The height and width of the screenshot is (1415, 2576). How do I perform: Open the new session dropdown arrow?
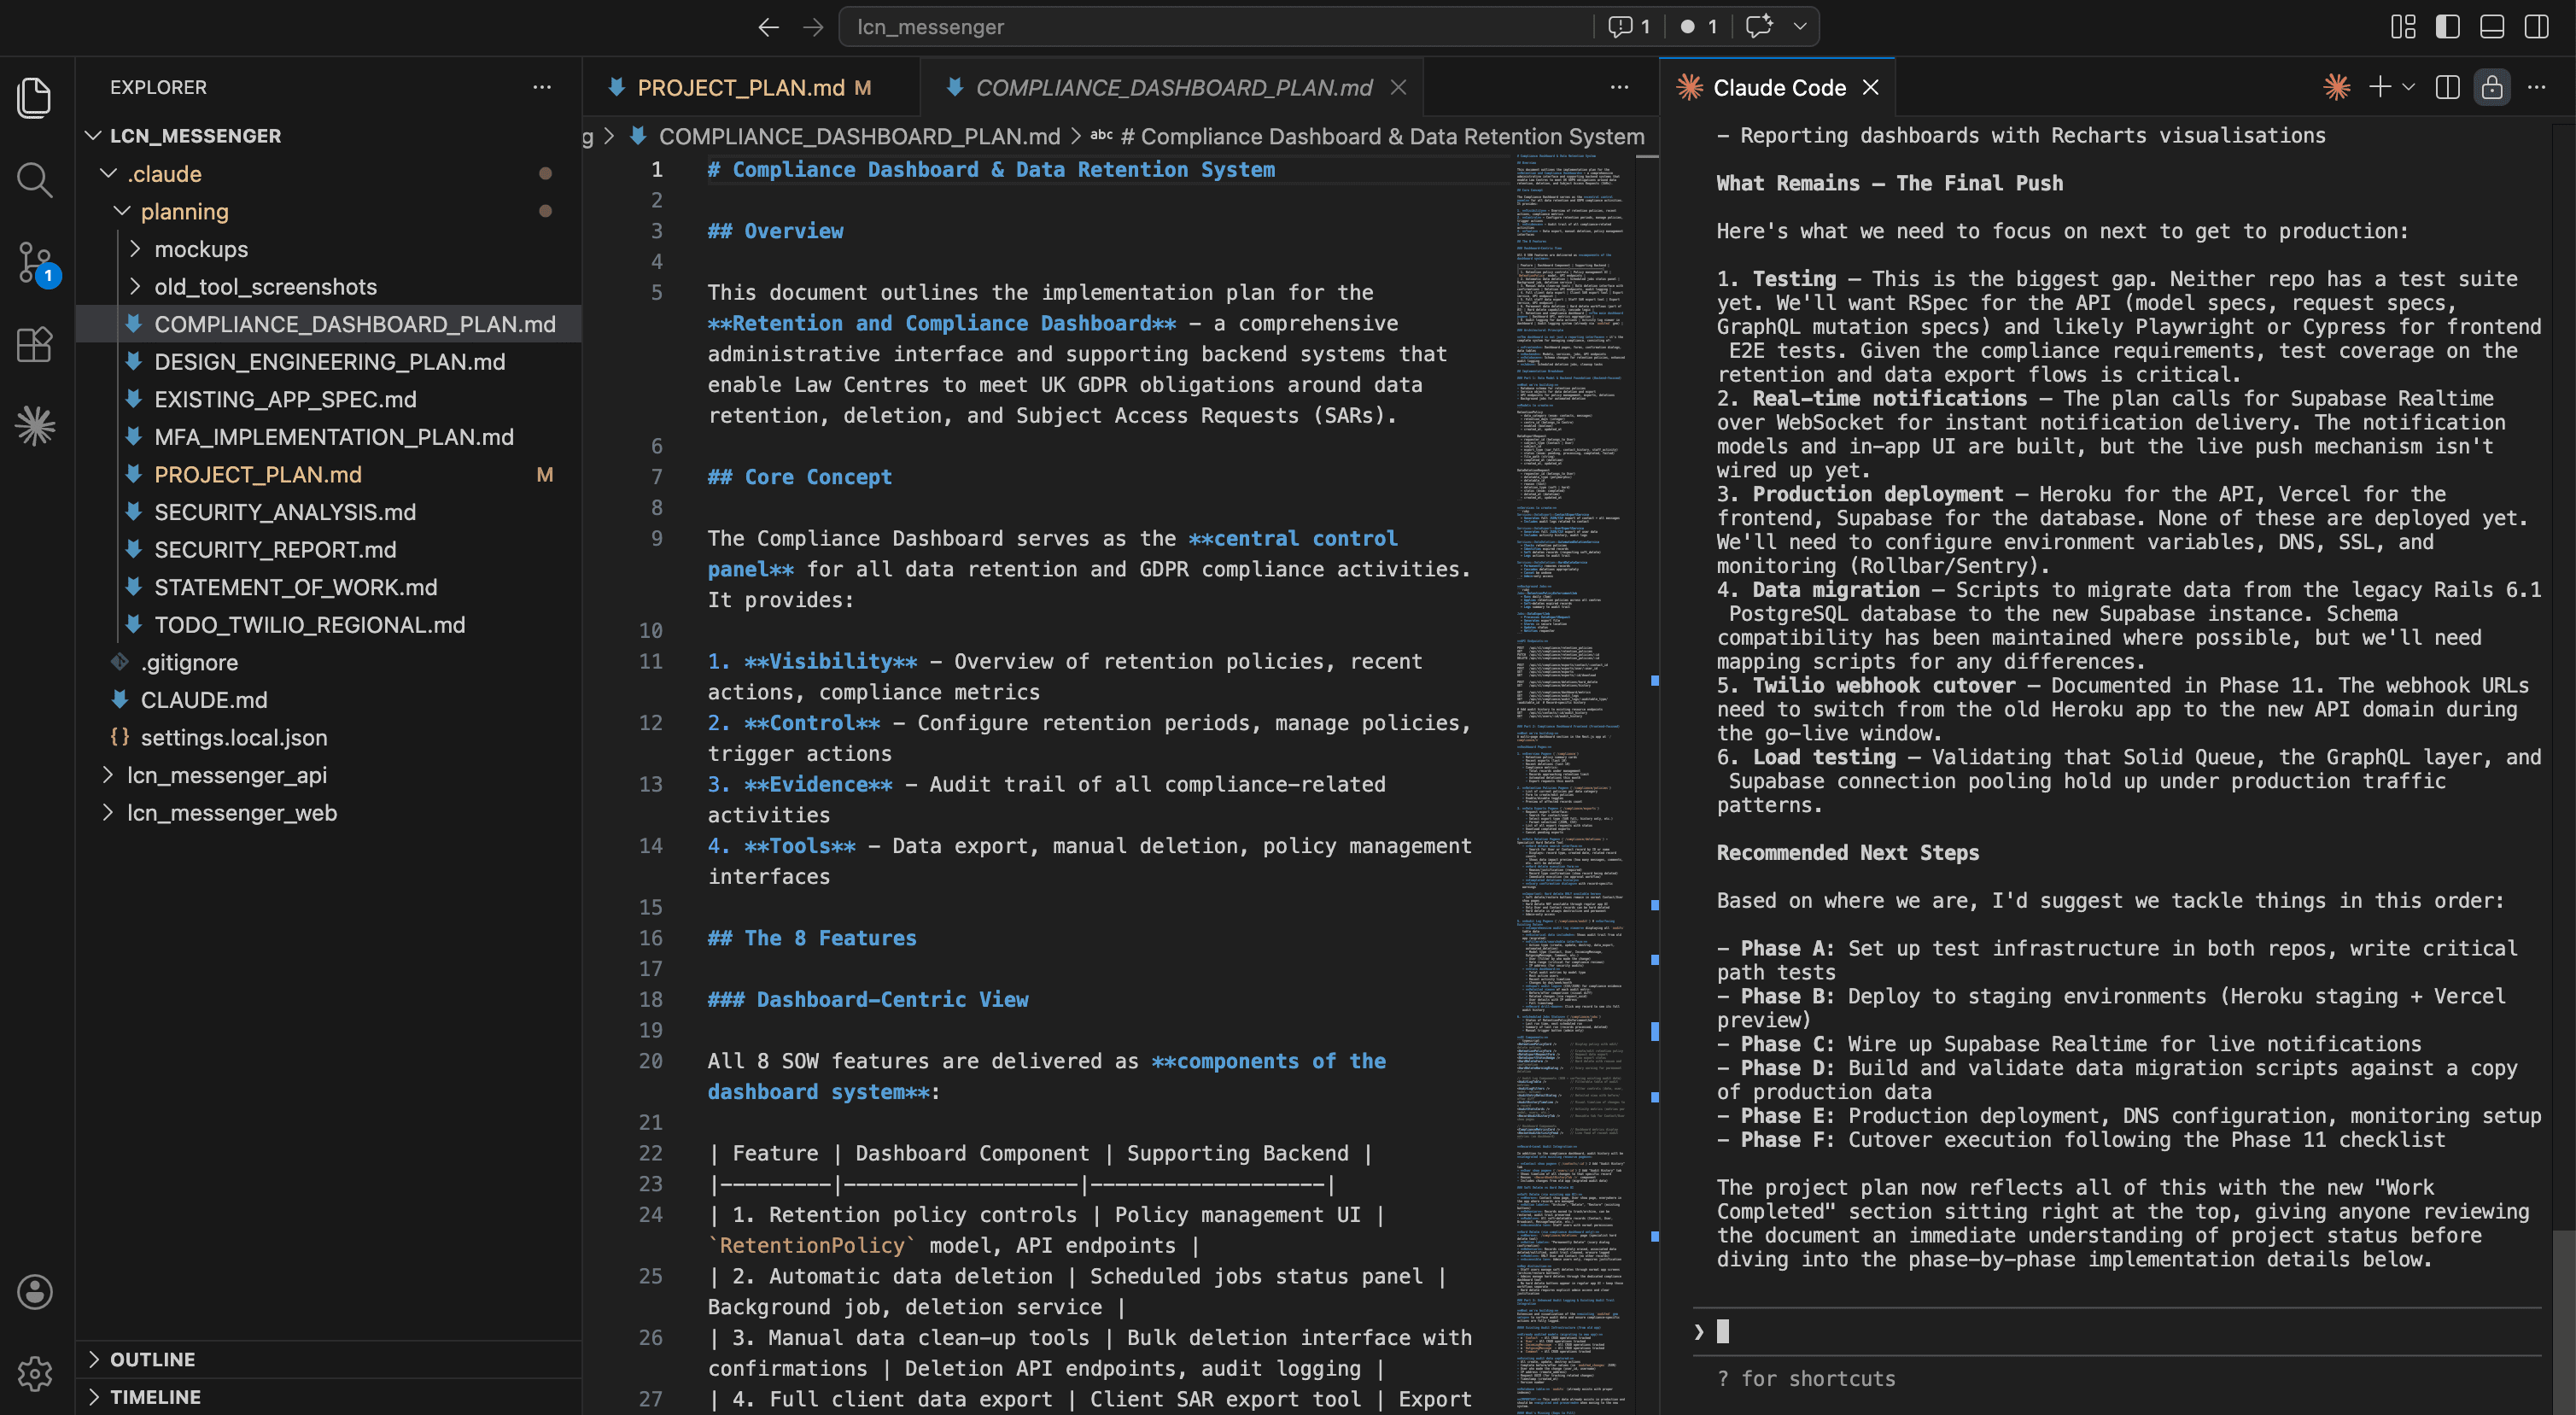(x=2409, y=87)
